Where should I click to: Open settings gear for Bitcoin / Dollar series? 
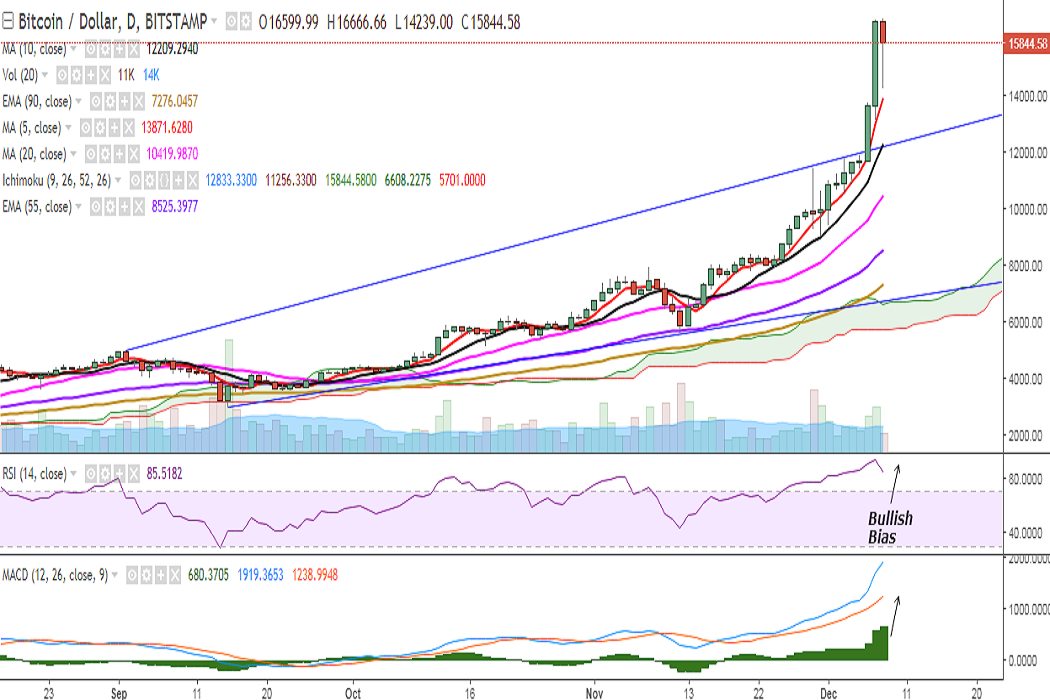coord(246,22)
